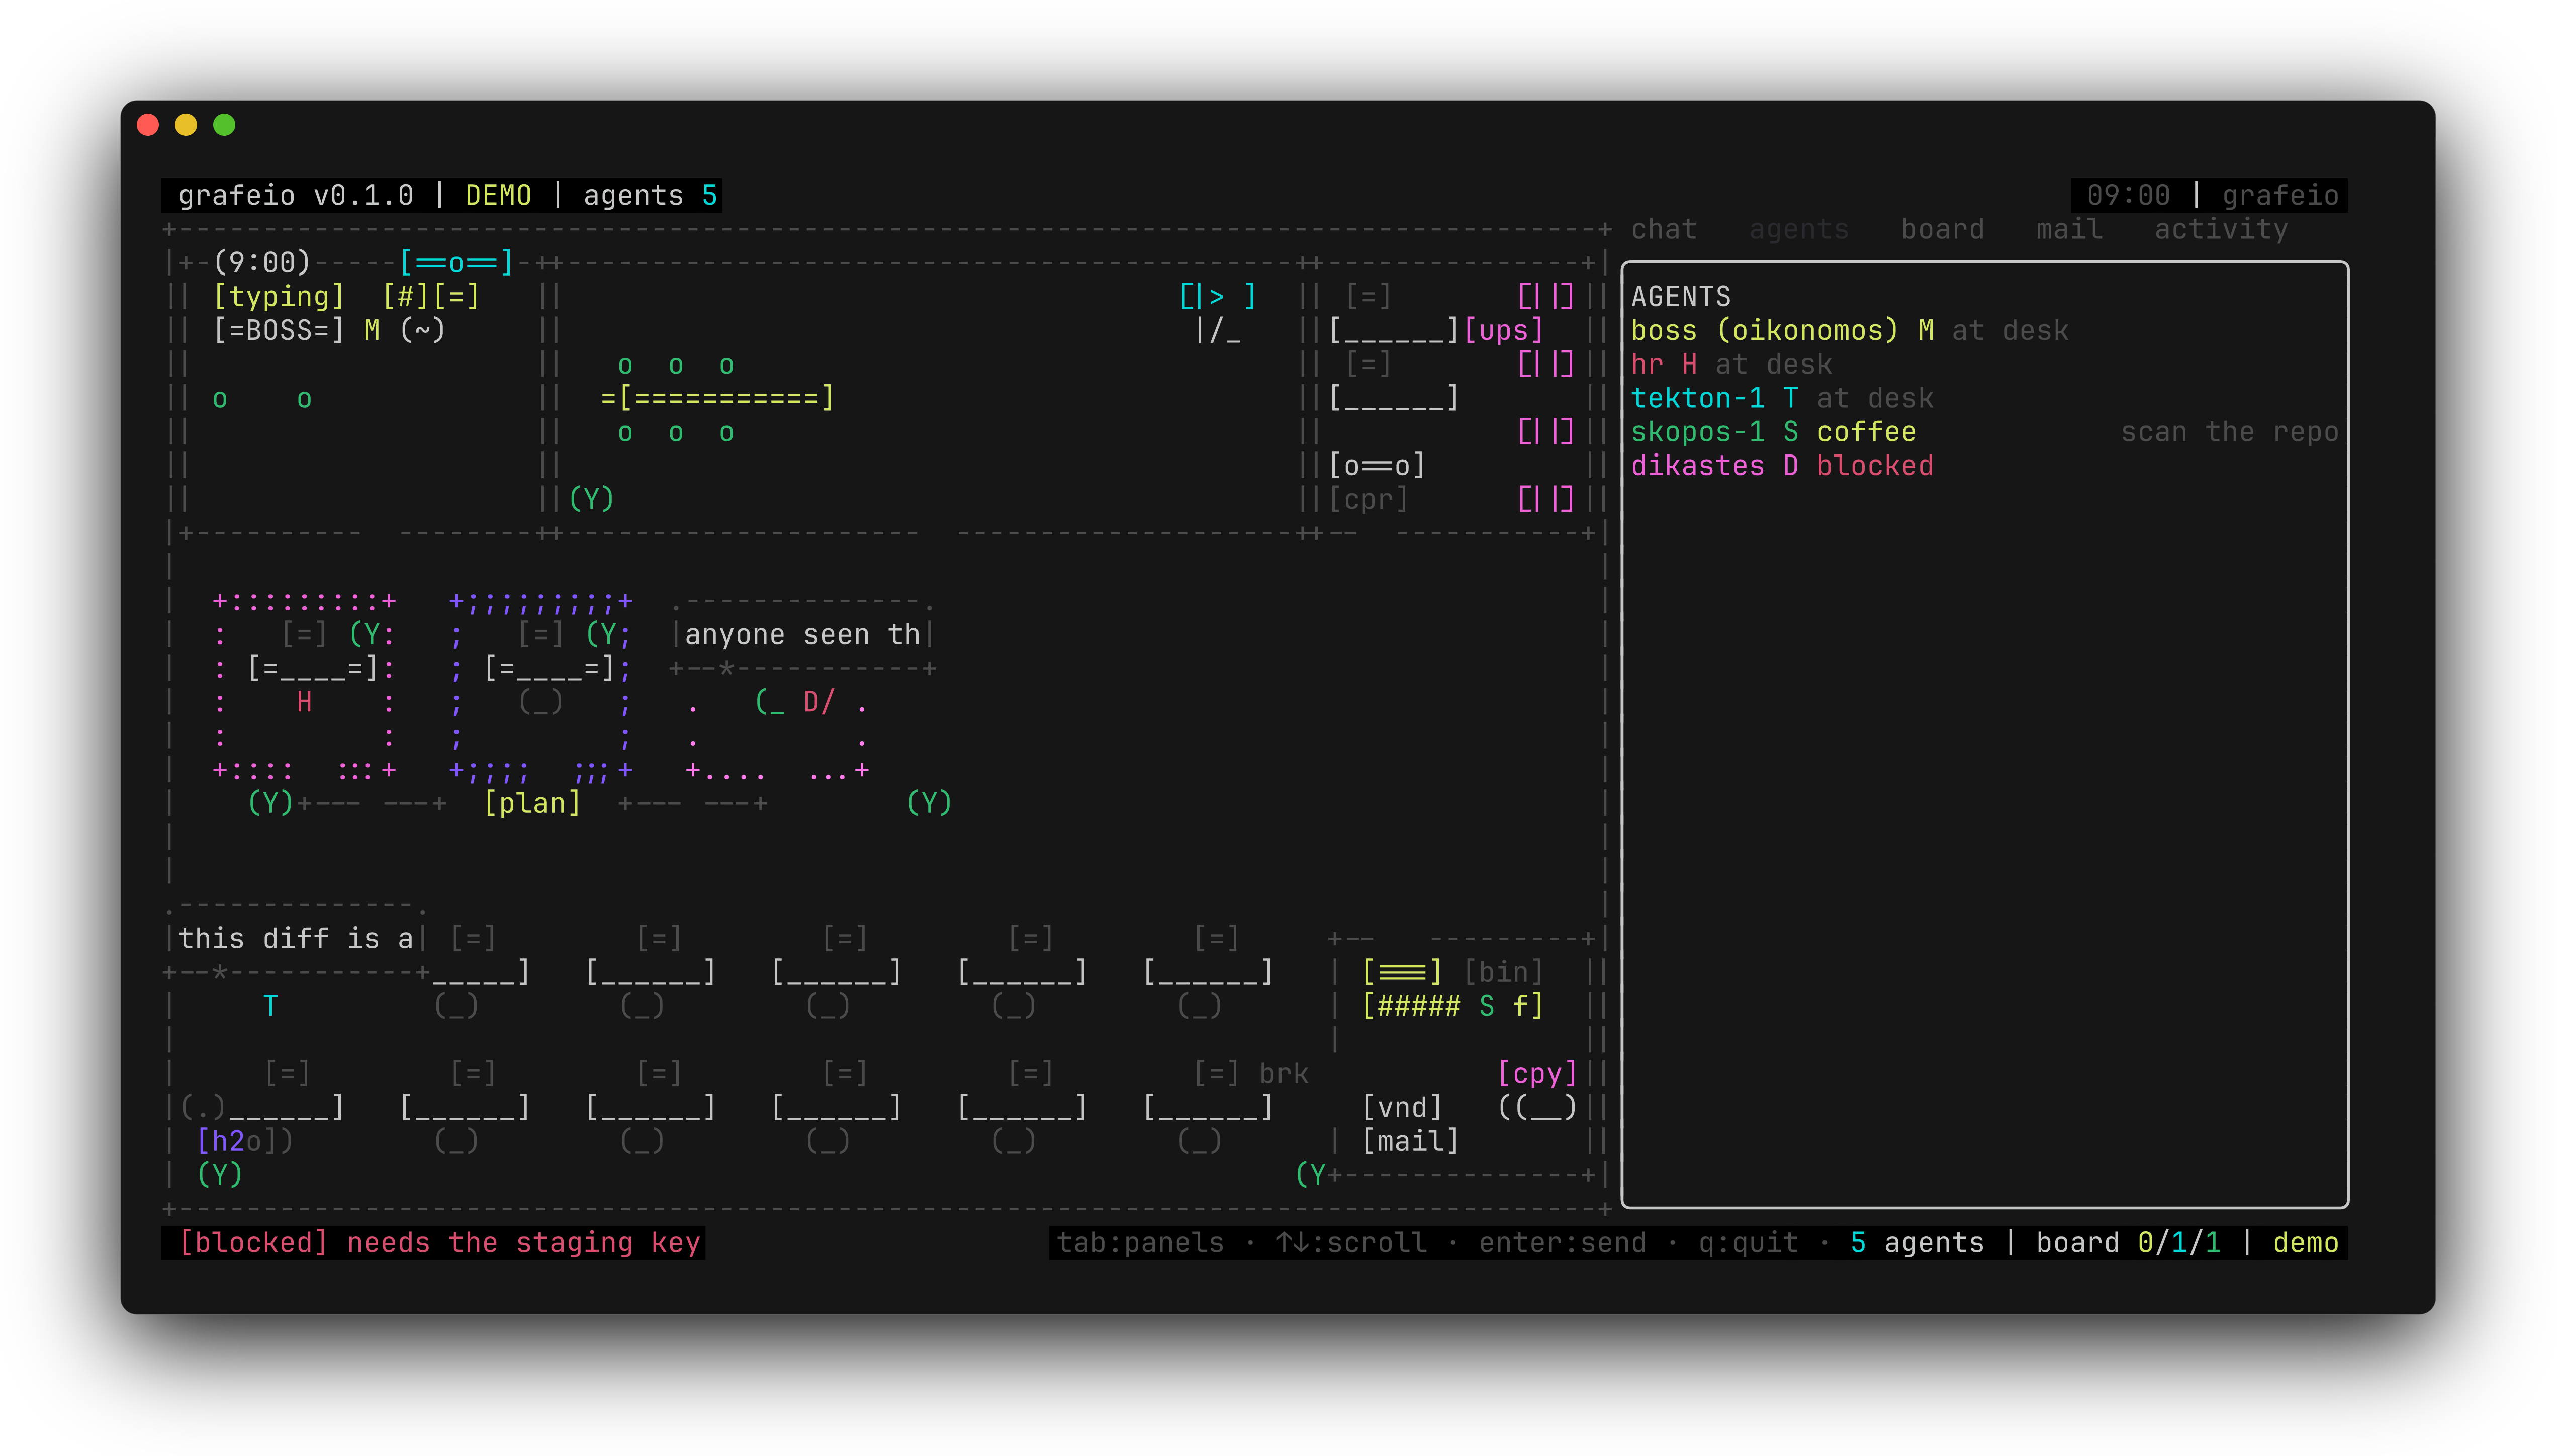This screenshot has height=1456, width=2557.
Task: Click the 'tab:panels' shortcut hint
Action: coord(1140,1243)
